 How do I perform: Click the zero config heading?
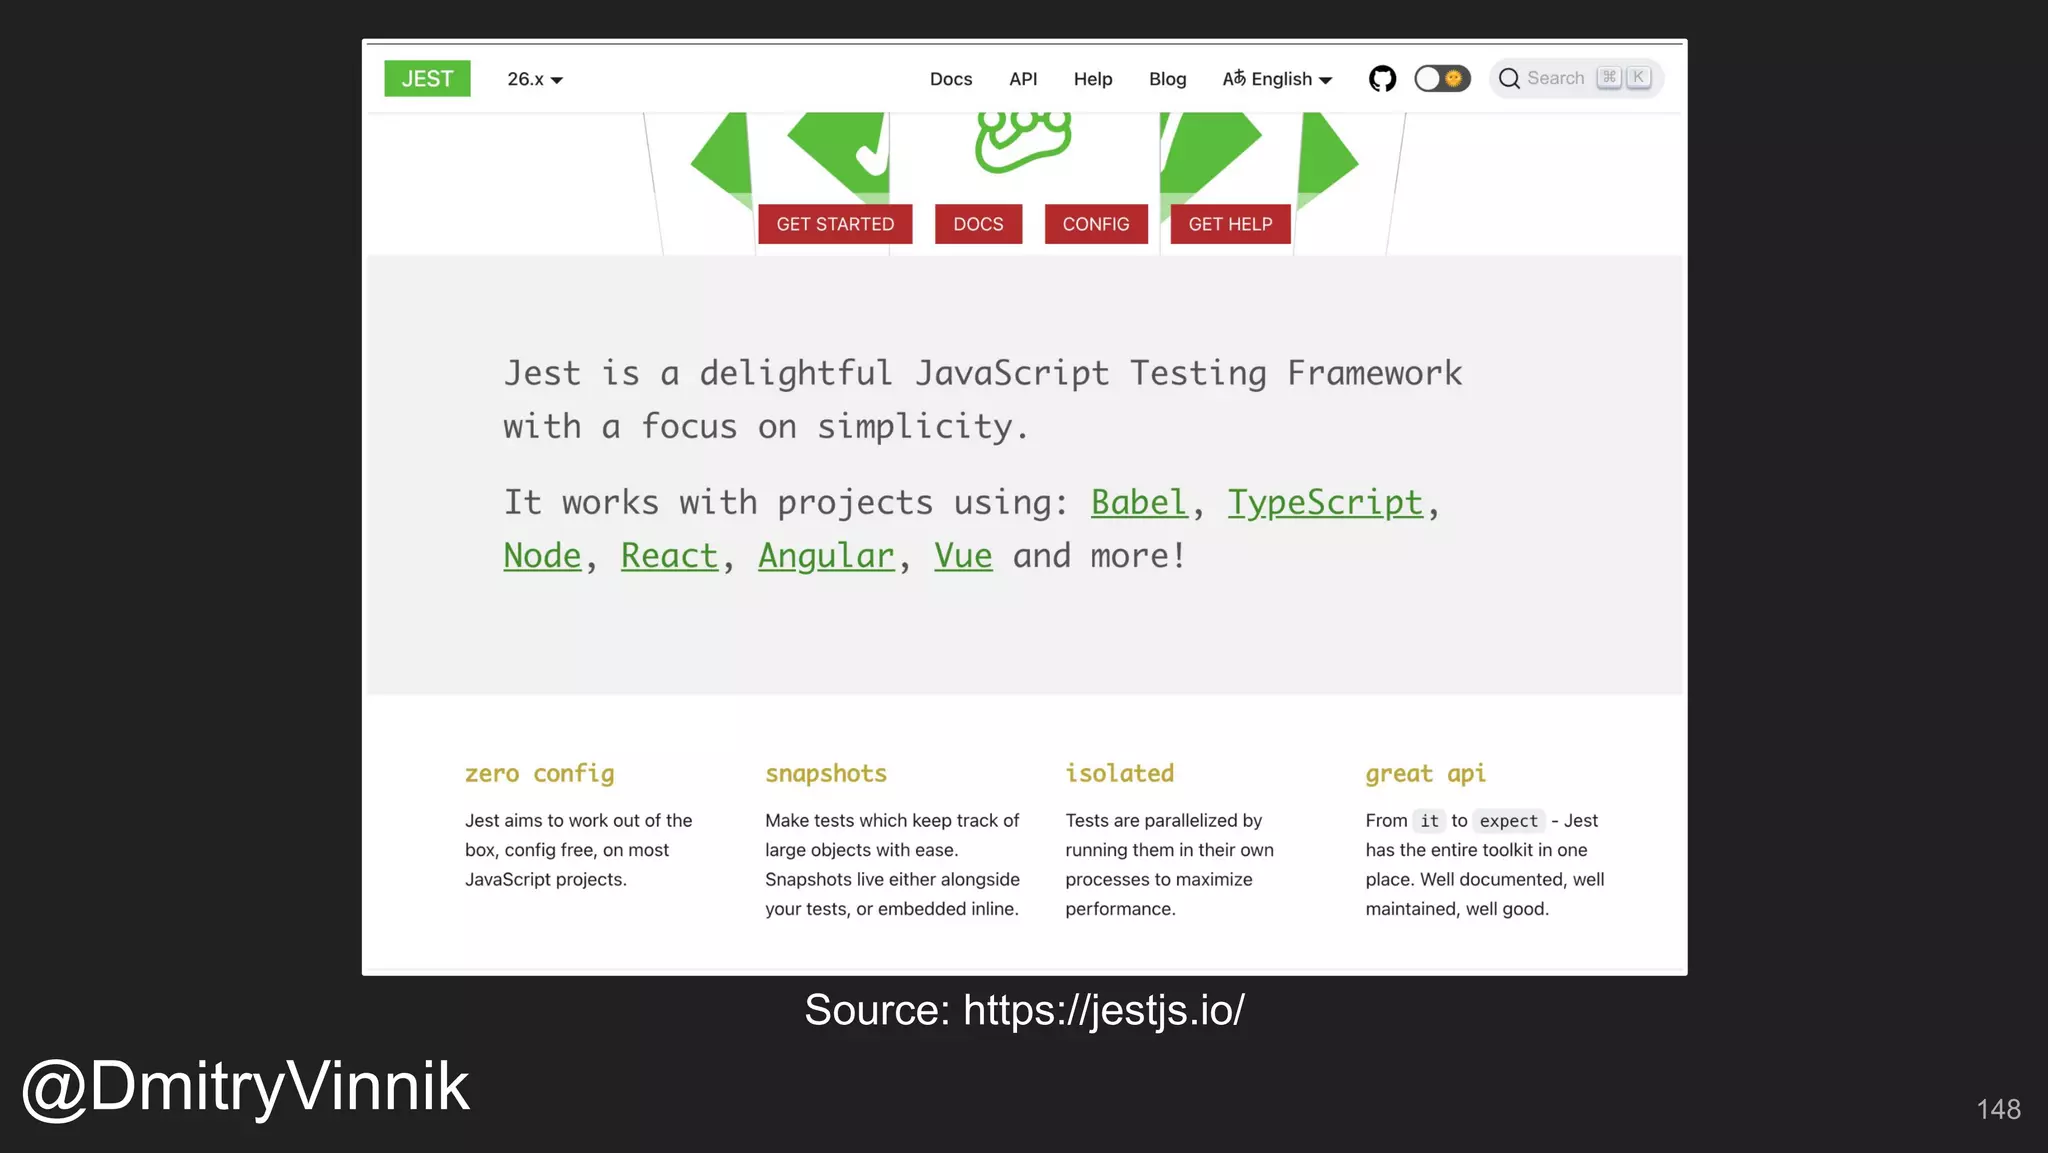tap(539, 774)
